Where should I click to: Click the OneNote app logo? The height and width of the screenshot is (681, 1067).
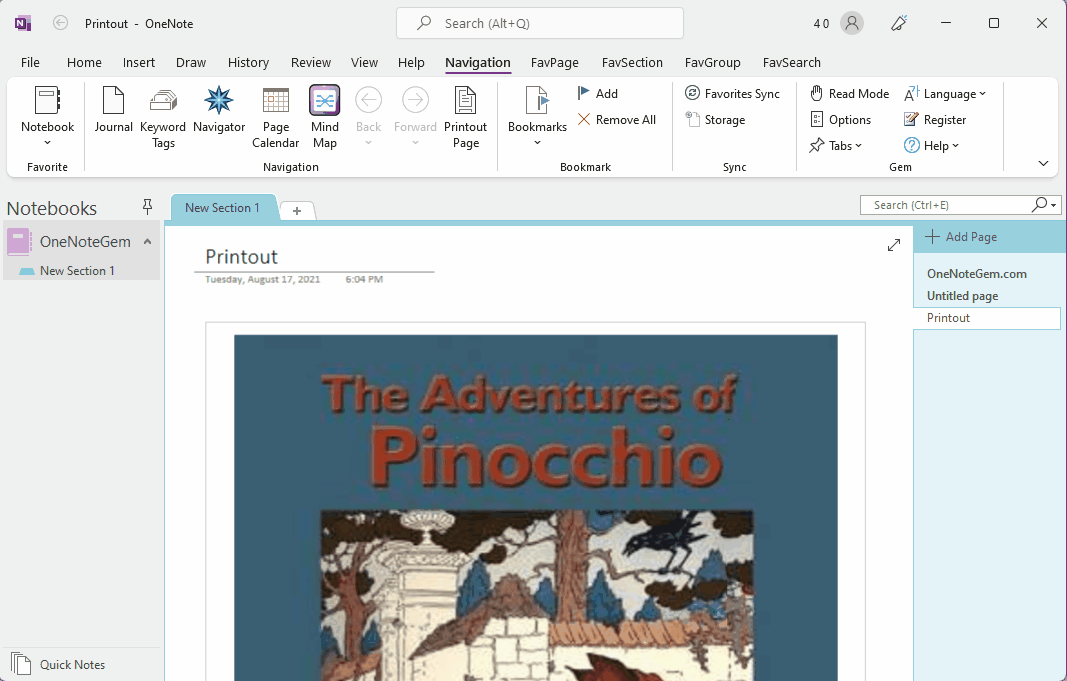(x=22, y=23)
